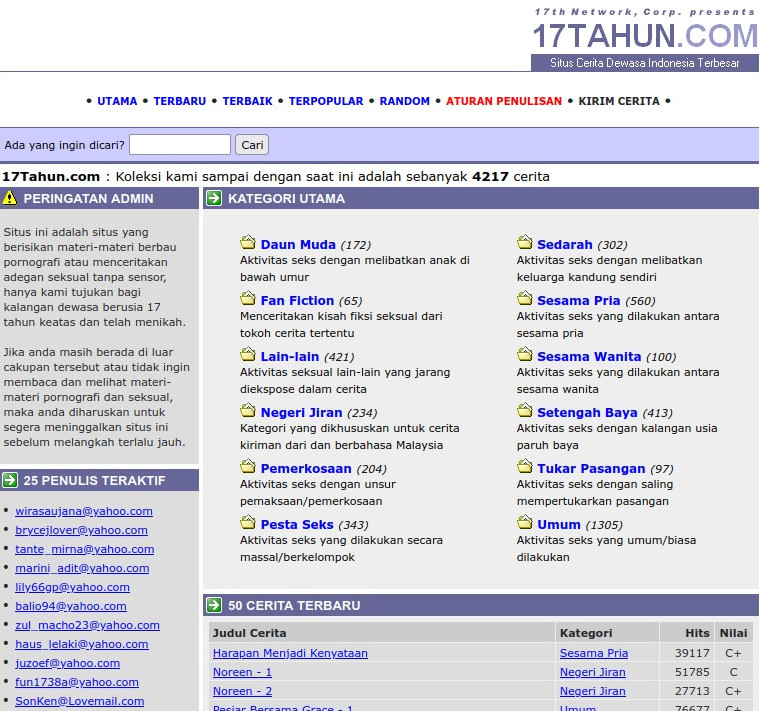Open the ATURAN PENULISAN navigation item
This screenshot has width=761, height=711.
tap(504, 101)
